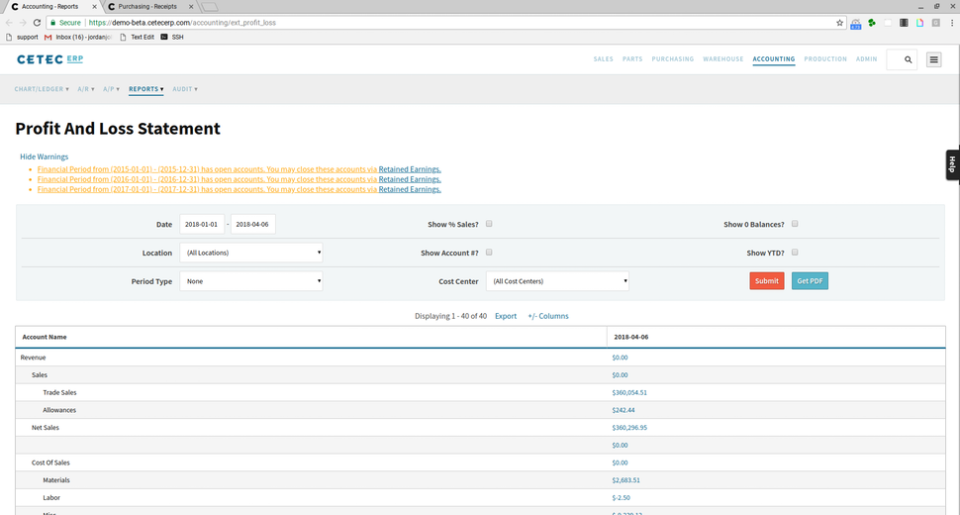
Task: Go to Parts module
Action: pos(632,59)
